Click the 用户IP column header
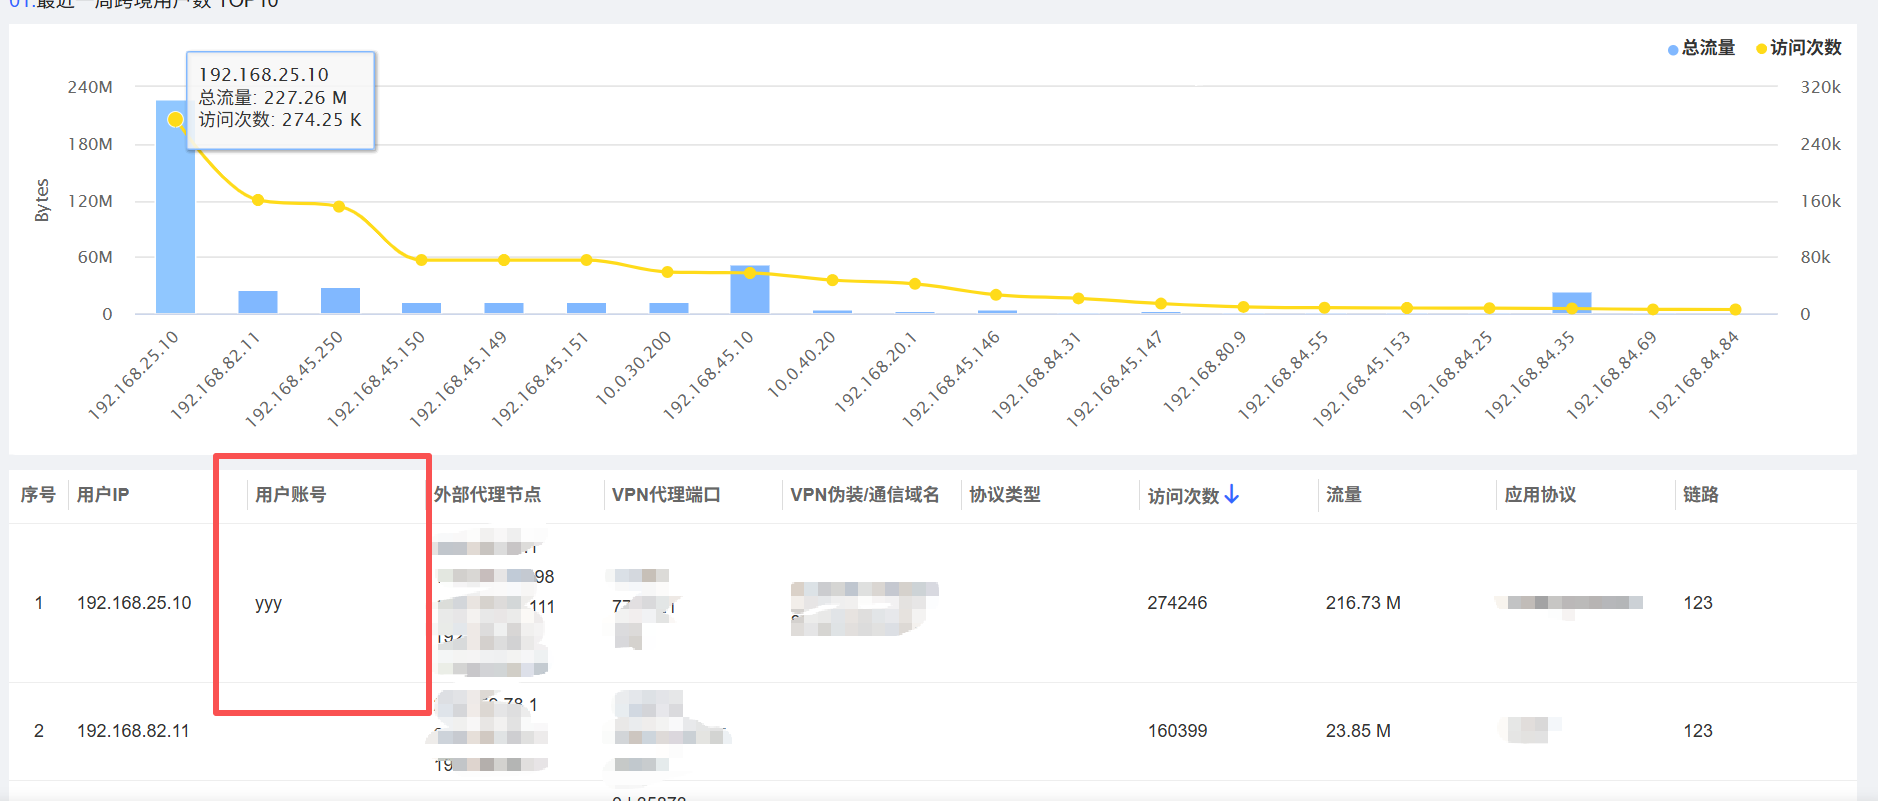Screen dimensions: 1878x801 point(103,495)
